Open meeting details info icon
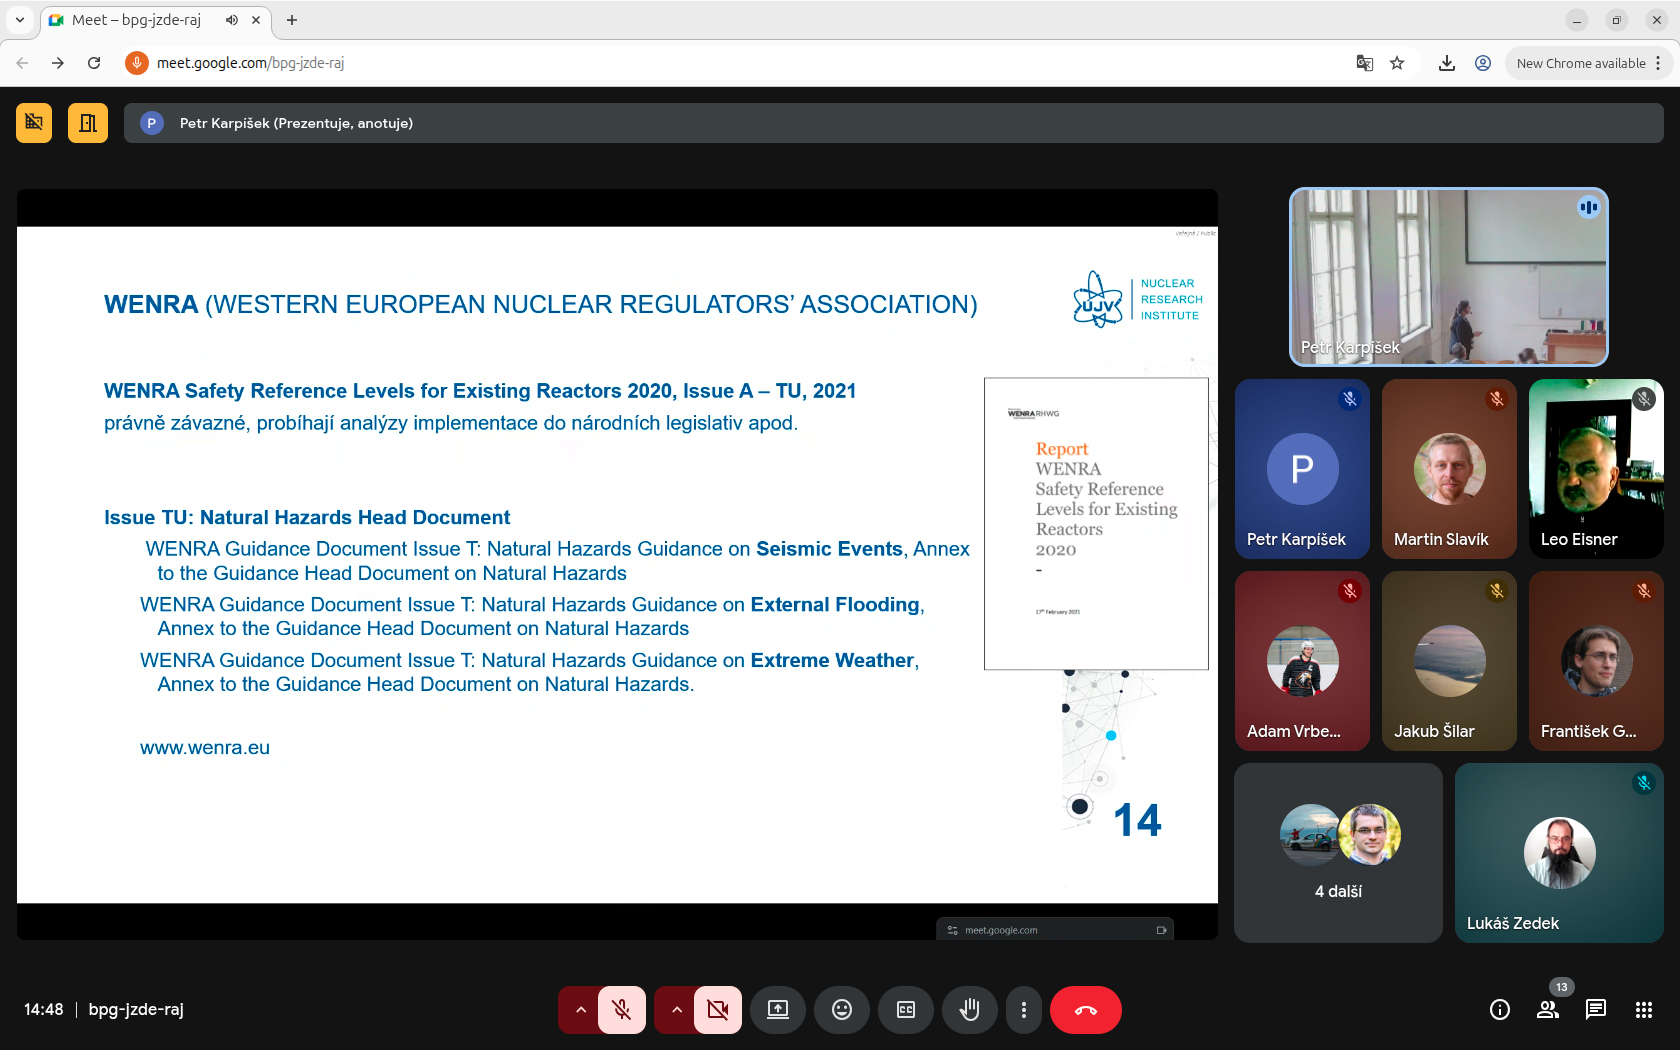The height and width of the screenshot is (1050, 1680). coord(1499,1010)
